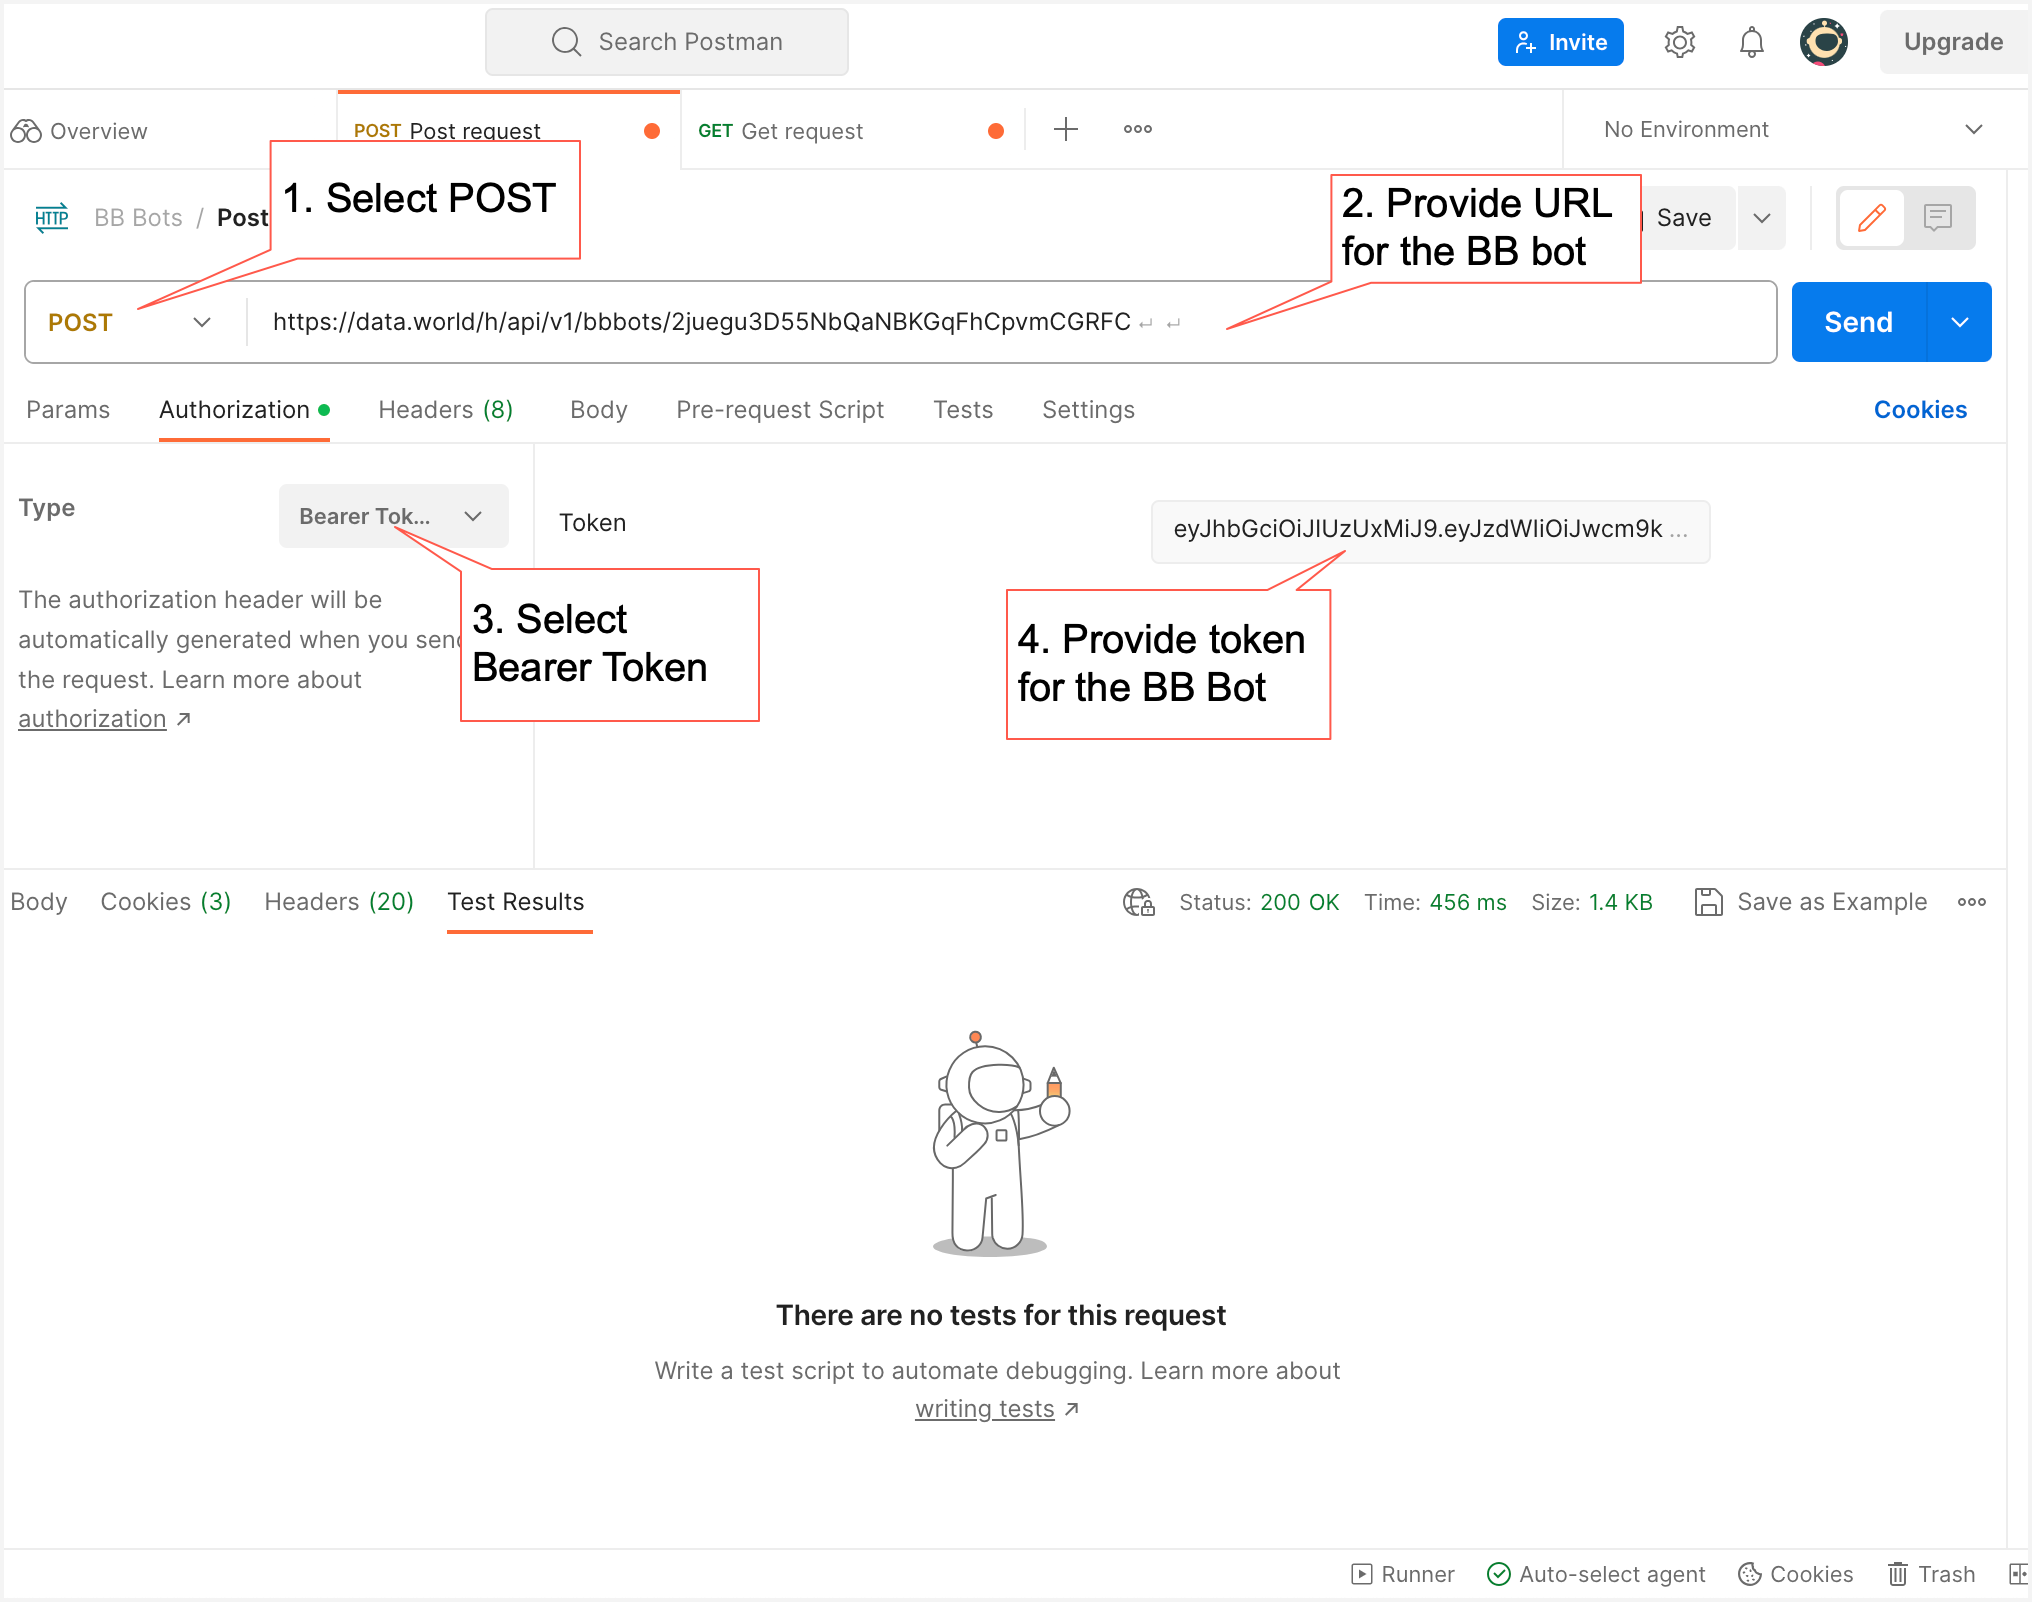2032x1602 pixels.
Task: Add a new tab with plus icon
Action: tap(1066, 129)
